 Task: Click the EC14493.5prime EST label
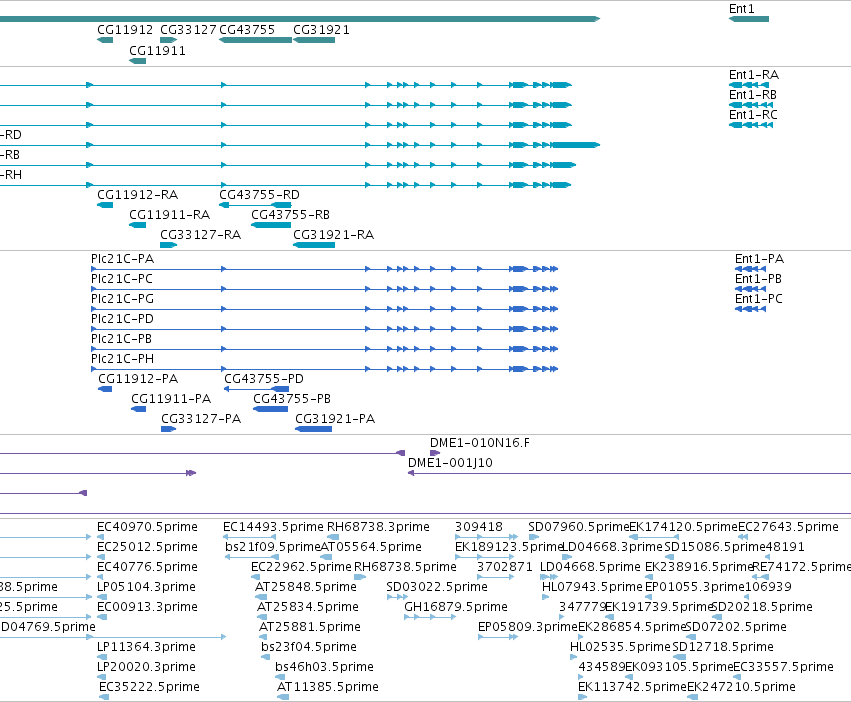point(273,527)
